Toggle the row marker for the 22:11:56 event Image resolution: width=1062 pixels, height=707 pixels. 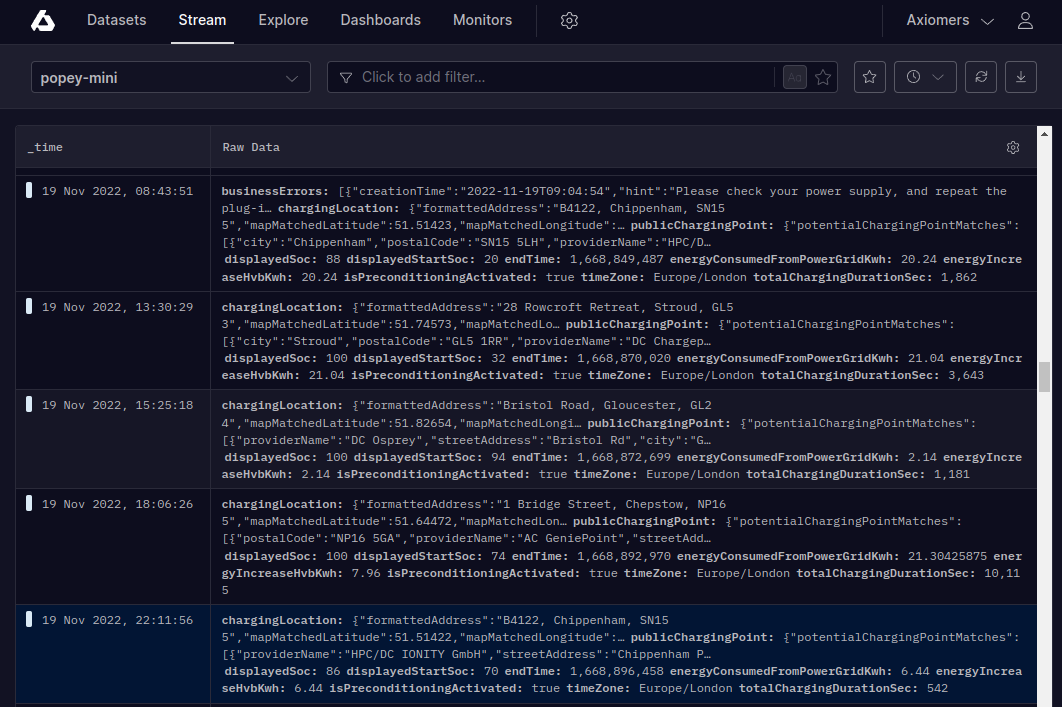click(x=29, y=619)
